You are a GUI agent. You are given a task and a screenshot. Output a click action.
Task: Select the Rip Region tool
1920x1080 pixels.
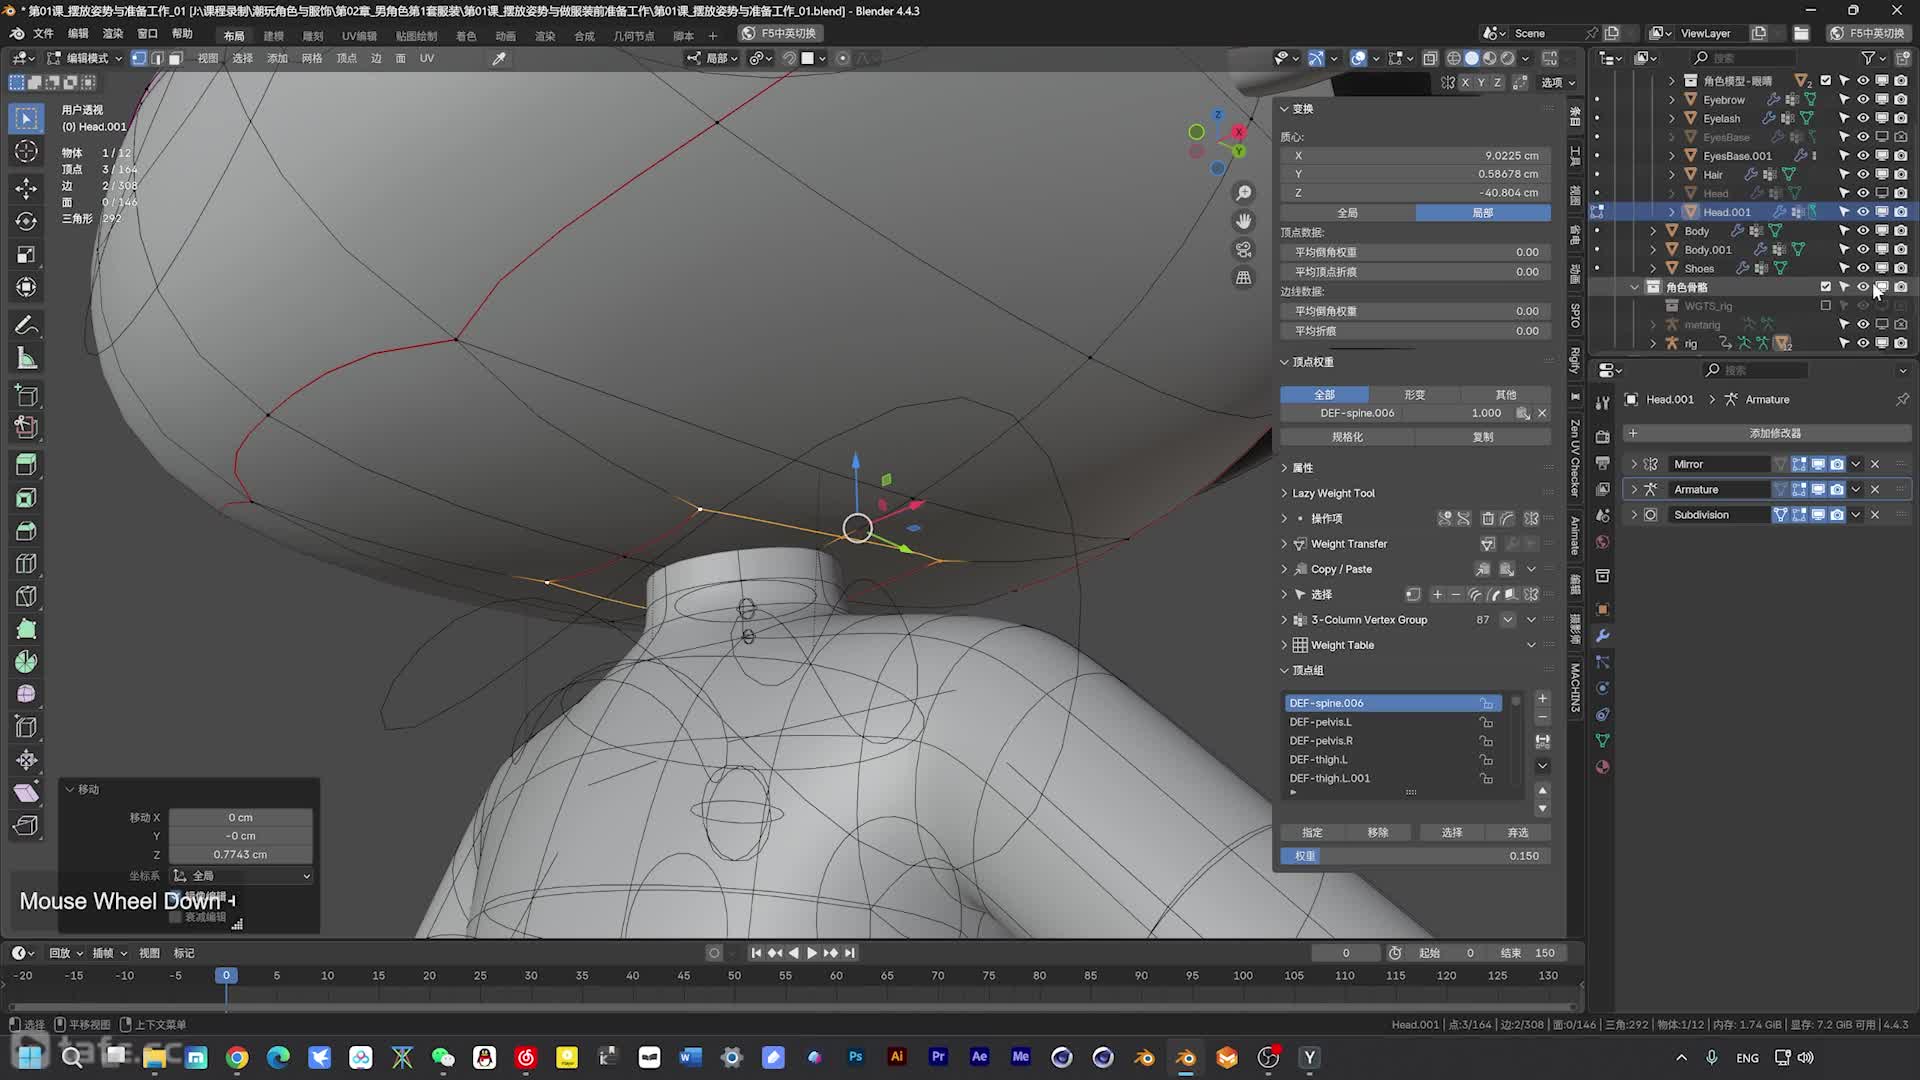click(x=27, y=826)
